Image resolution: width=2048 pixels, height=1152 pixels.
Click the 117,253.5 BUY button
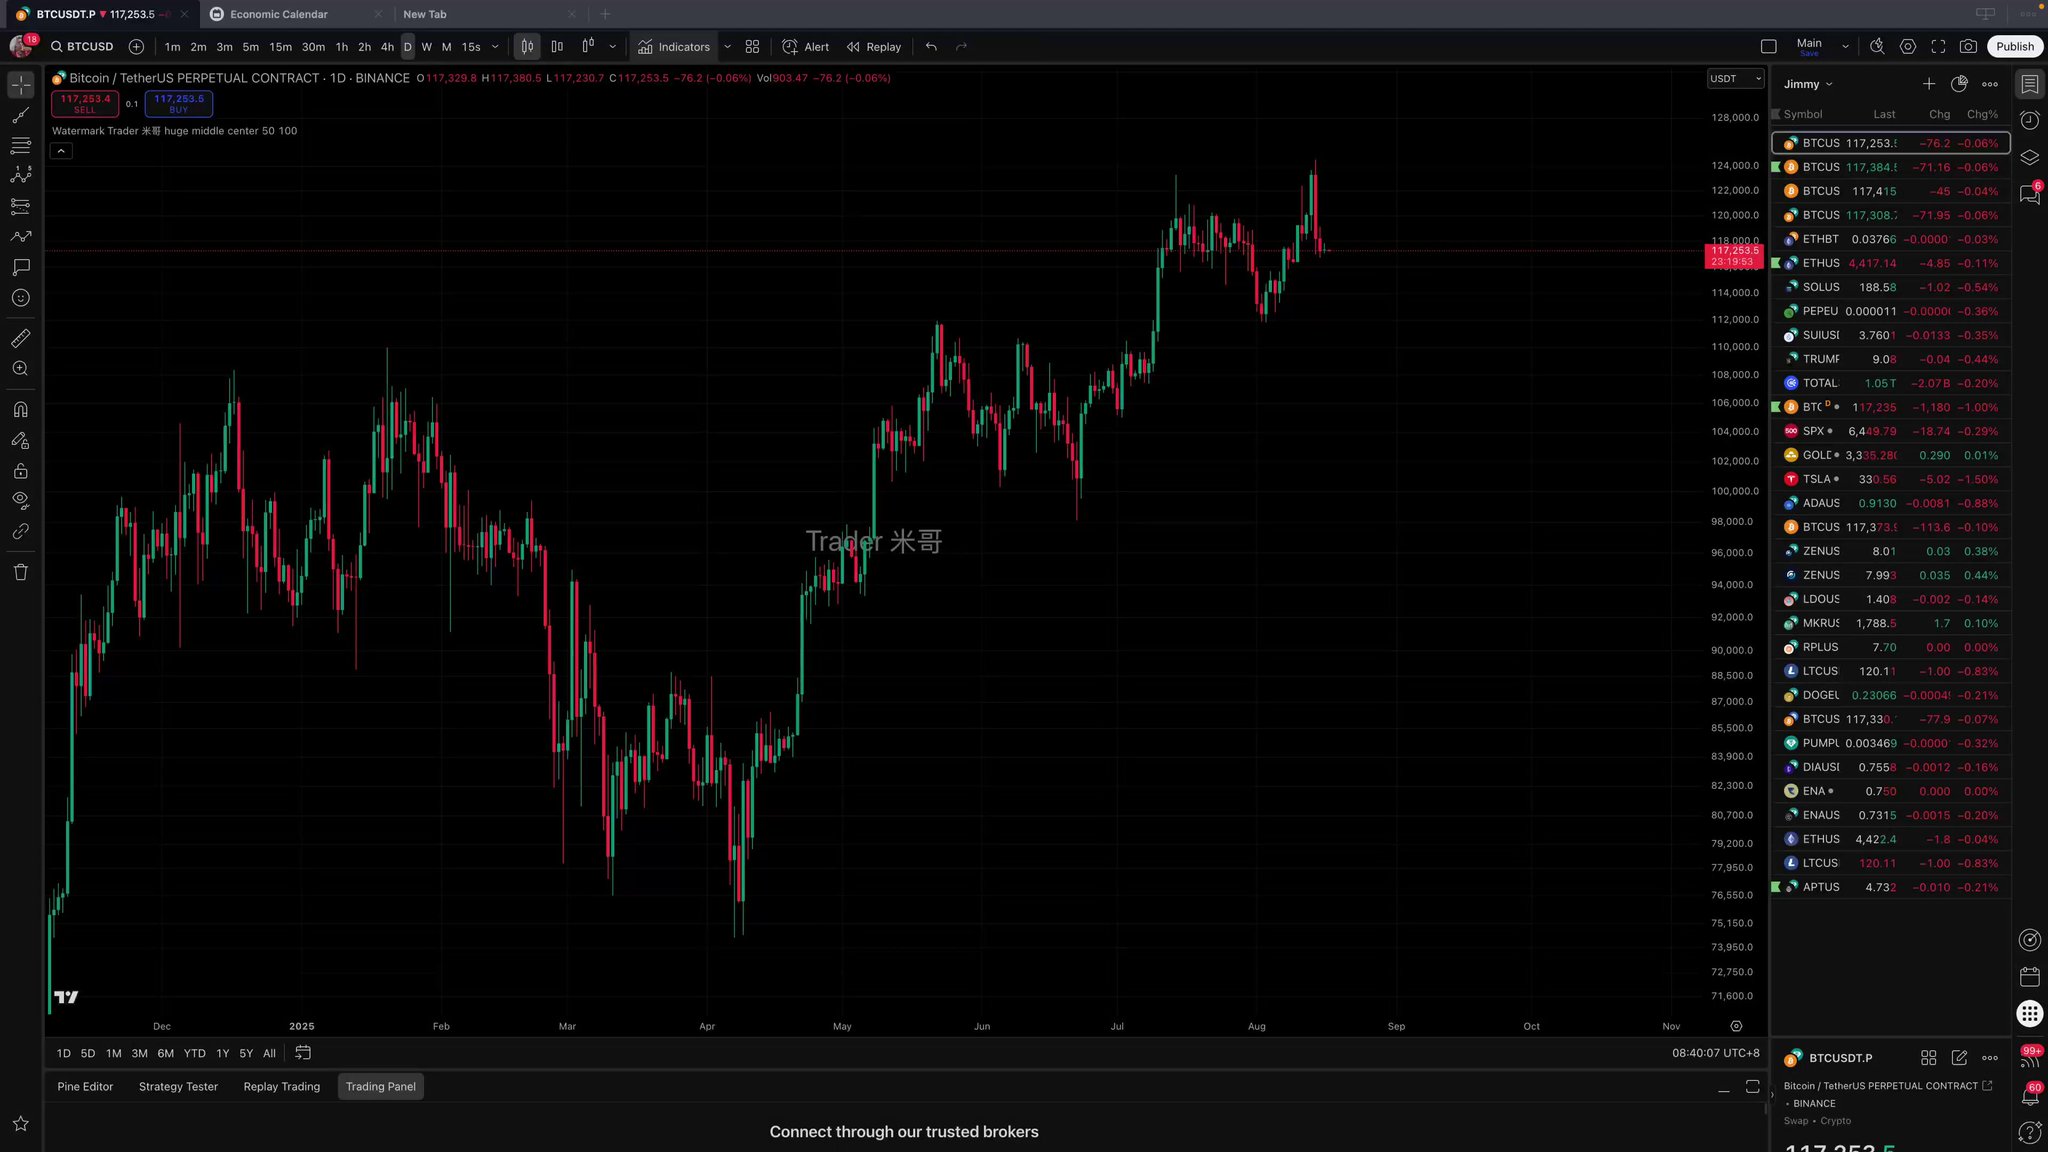pyautogui.click(x=178, y=103)
